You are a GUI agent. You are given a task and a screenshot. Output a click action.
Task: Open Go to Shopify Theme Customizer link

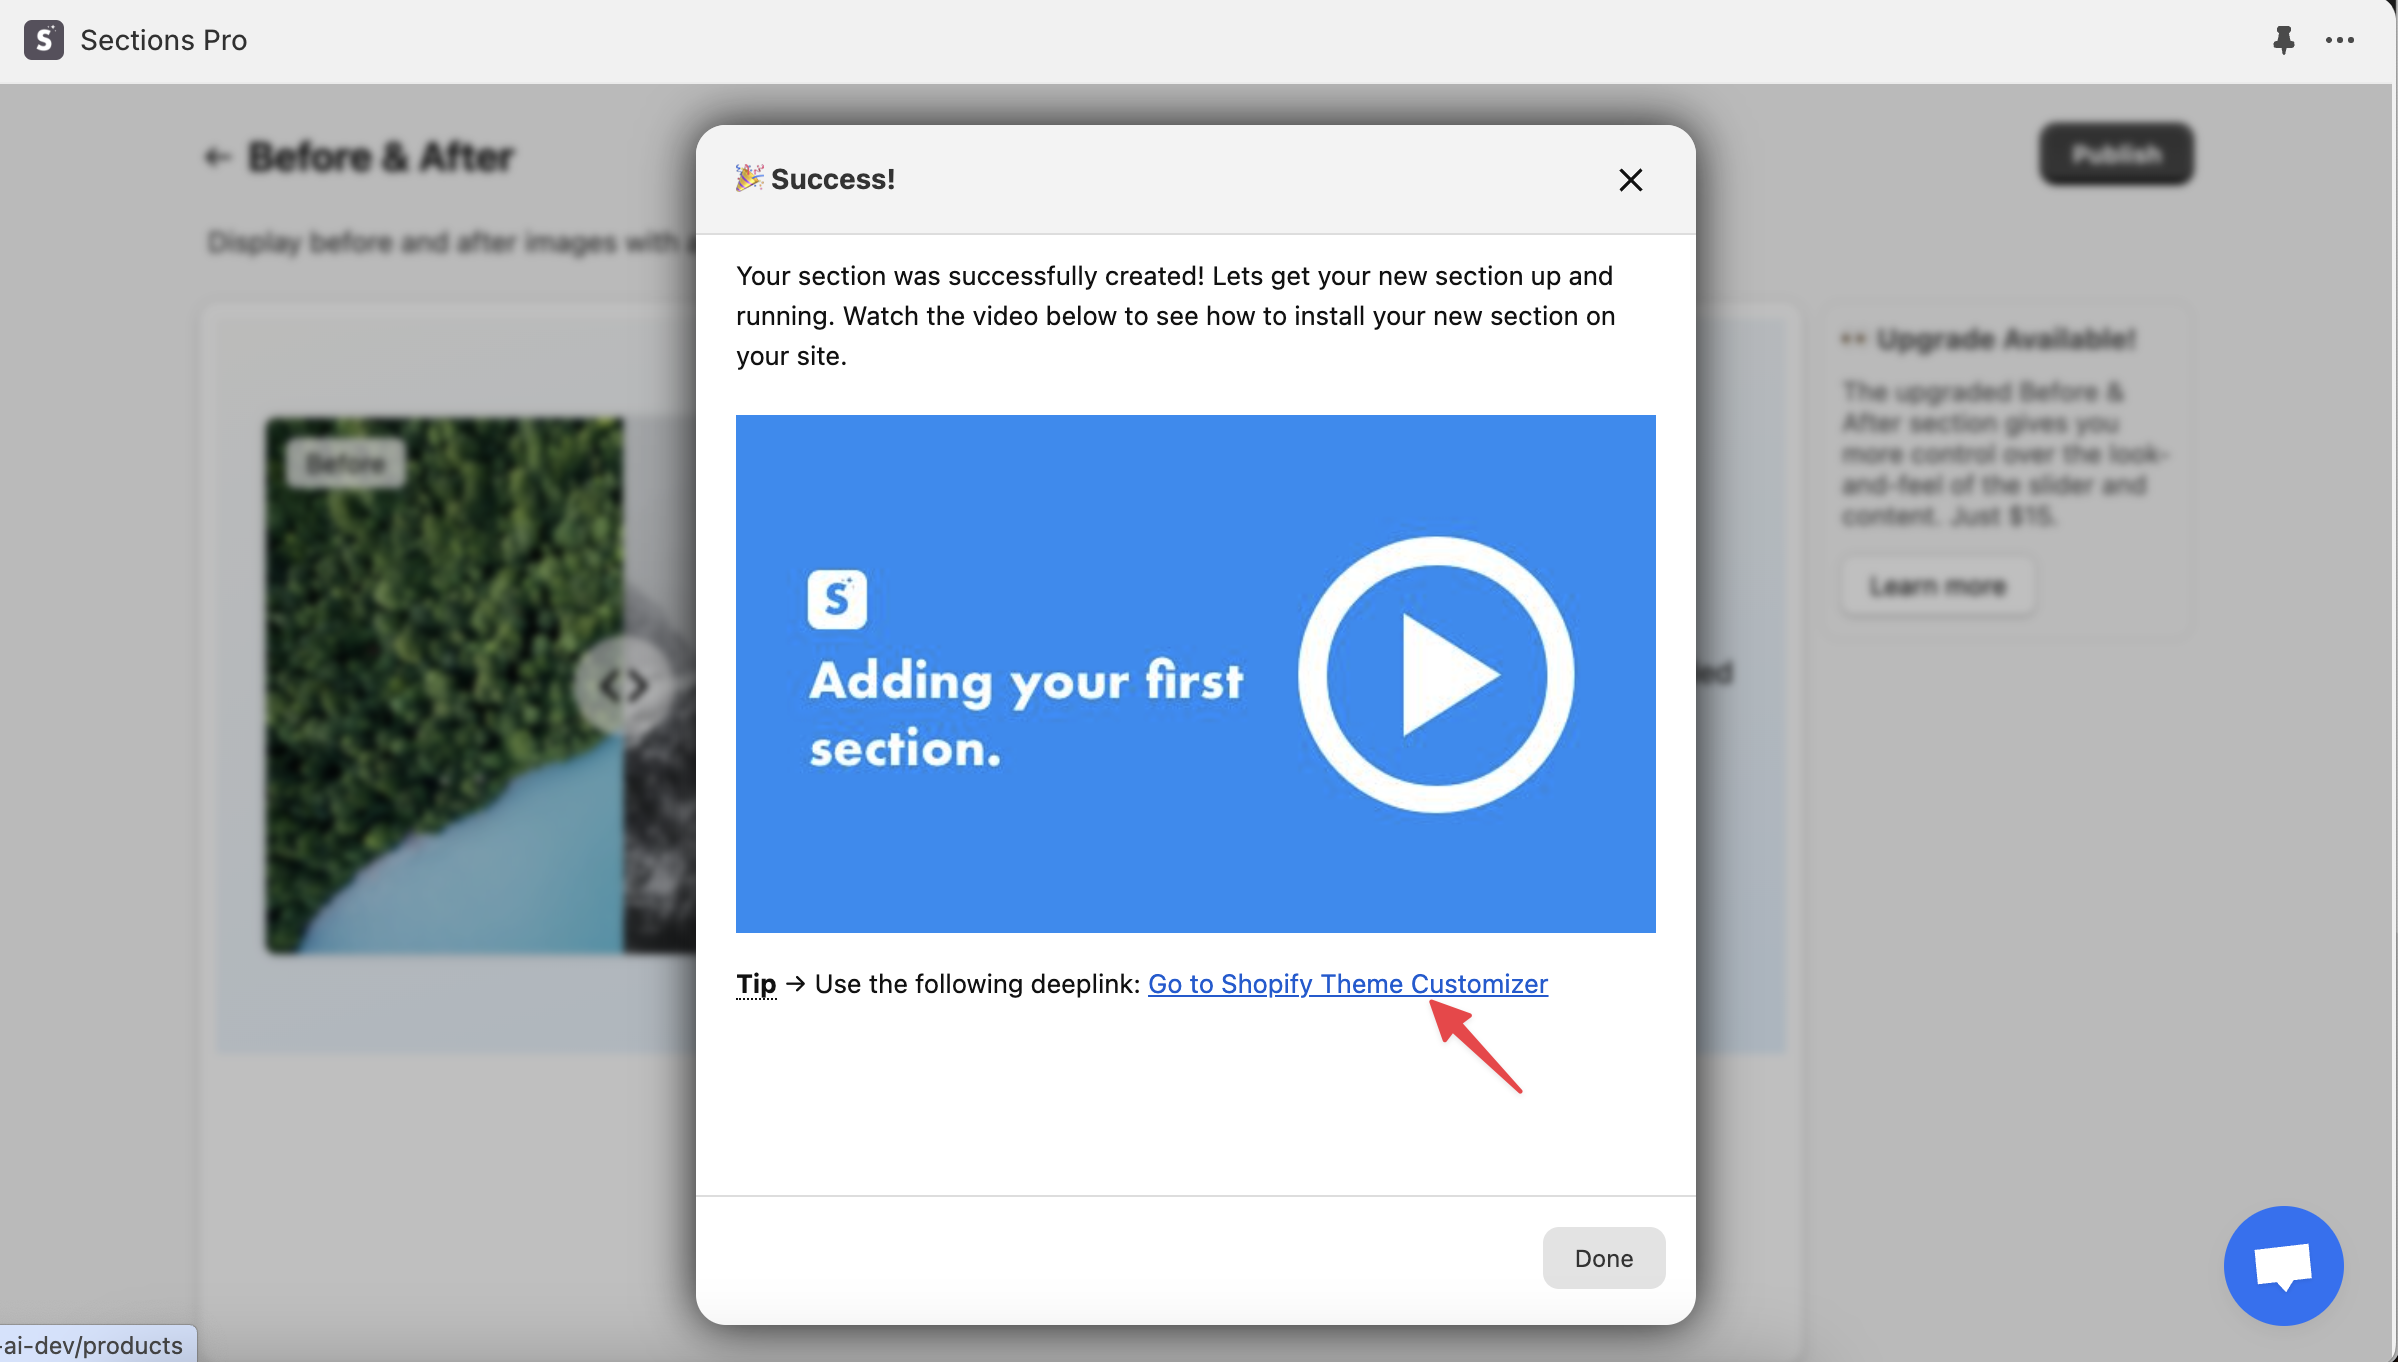[x=1347, y=983]
